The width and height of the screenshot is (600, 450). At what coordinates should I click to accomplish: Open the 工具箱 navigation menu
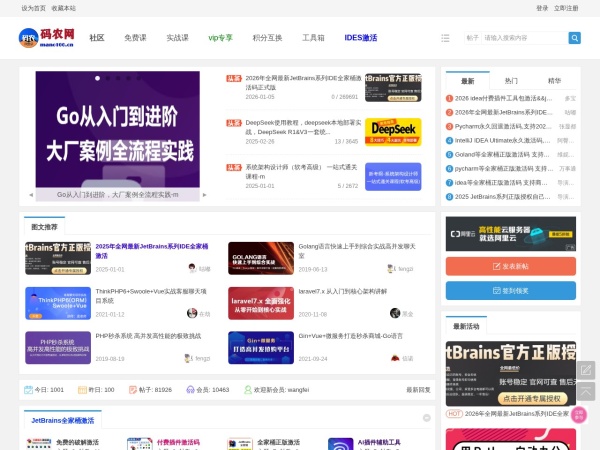click(x=313, y=38)
